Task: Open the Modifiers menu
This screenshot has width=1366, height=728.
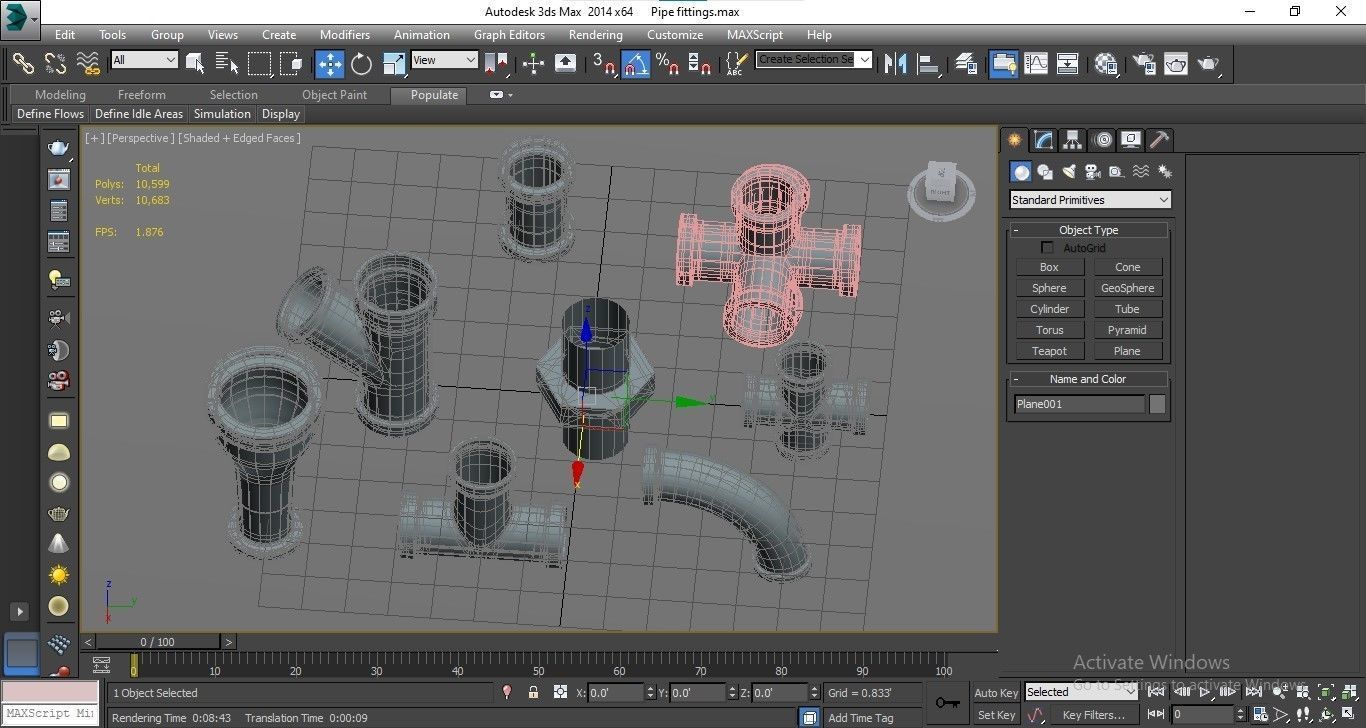Action: point(344,34)
